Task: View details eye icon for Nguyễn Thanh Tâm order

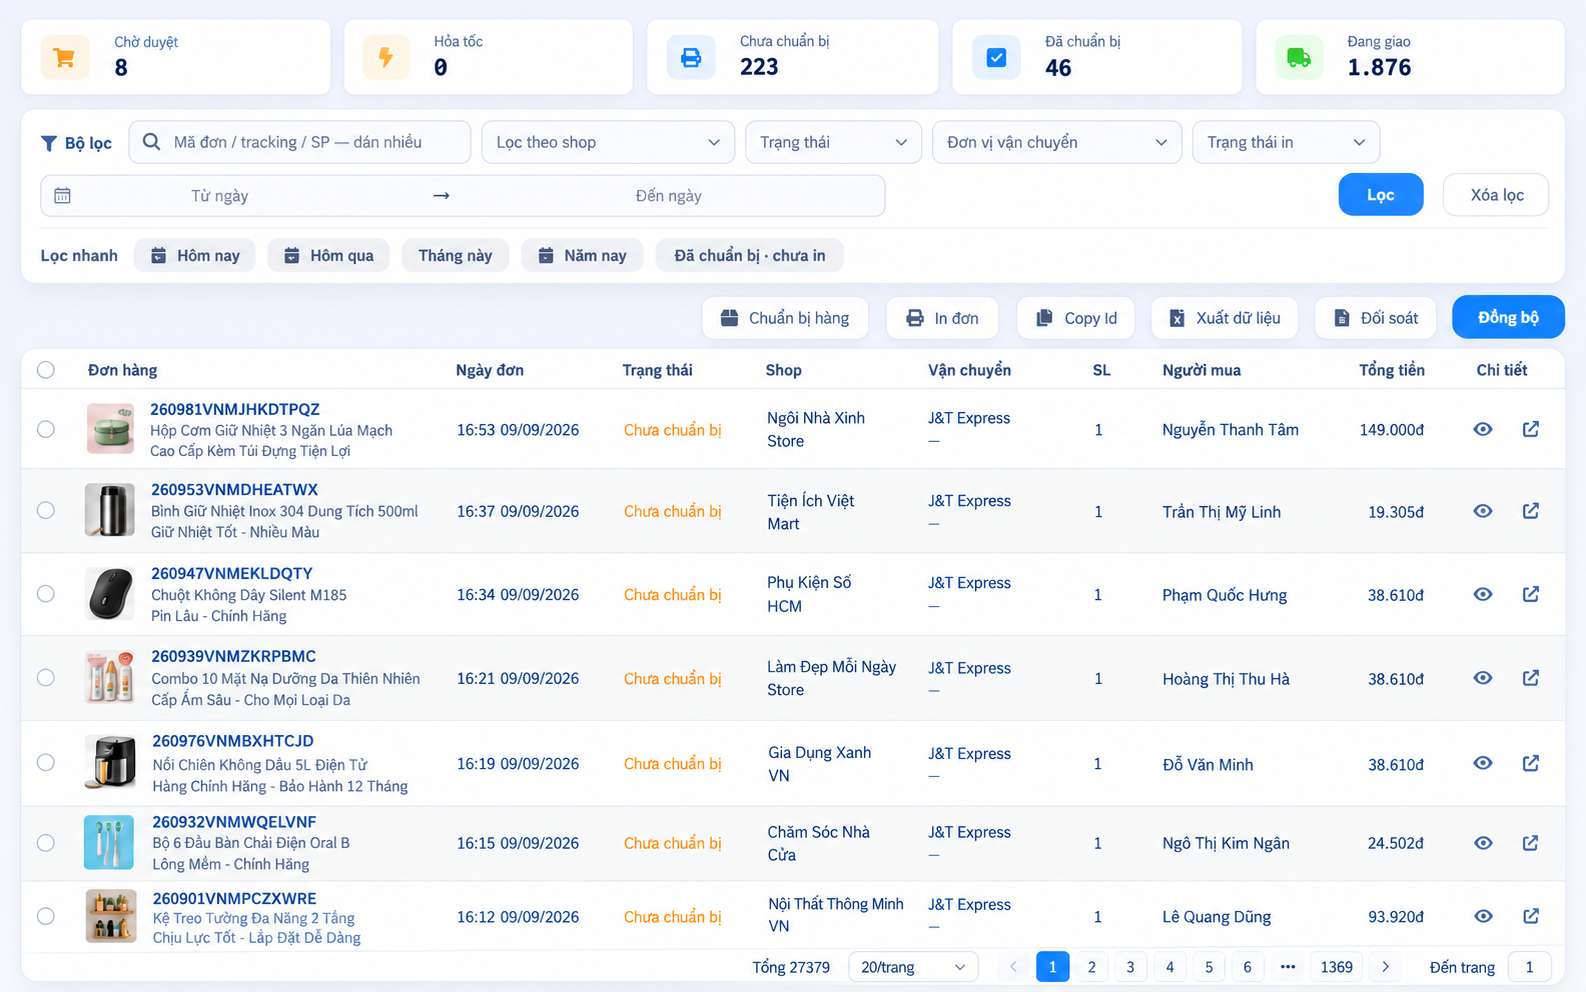Action: pyautogui.click(x=1483, y=429)
